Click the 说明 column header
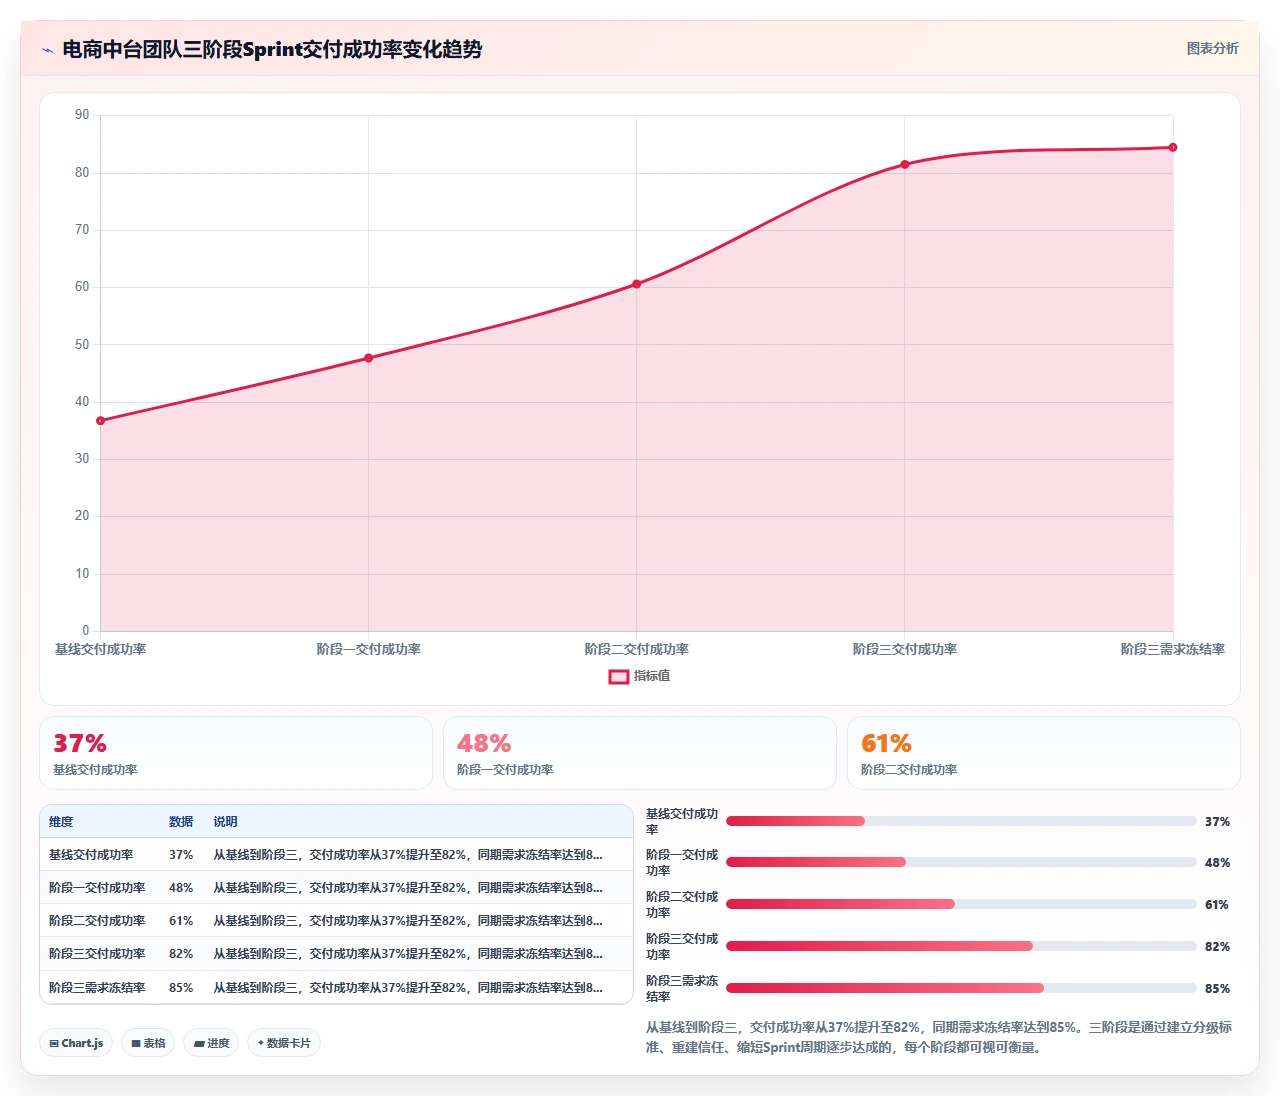 [225, 822]
